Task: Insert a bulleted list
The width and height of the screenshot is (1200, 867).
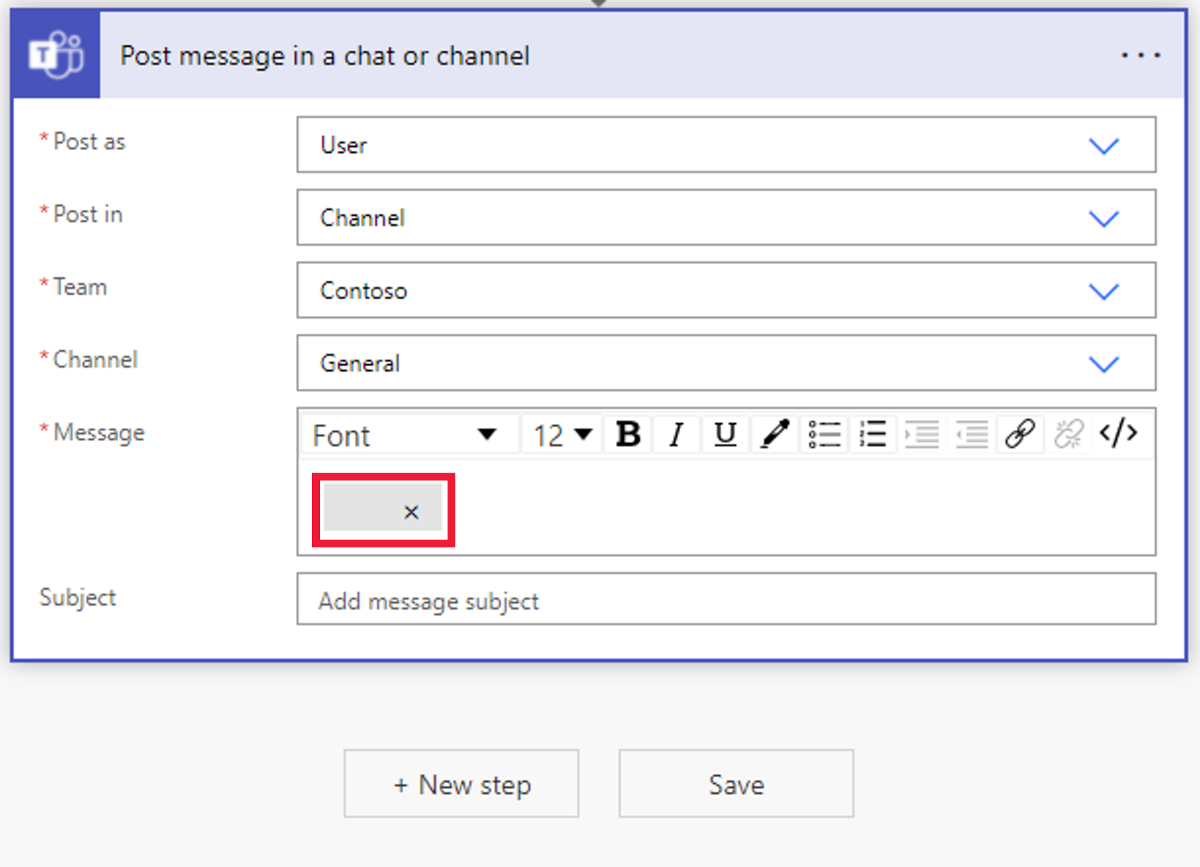Action: [824, 435]
